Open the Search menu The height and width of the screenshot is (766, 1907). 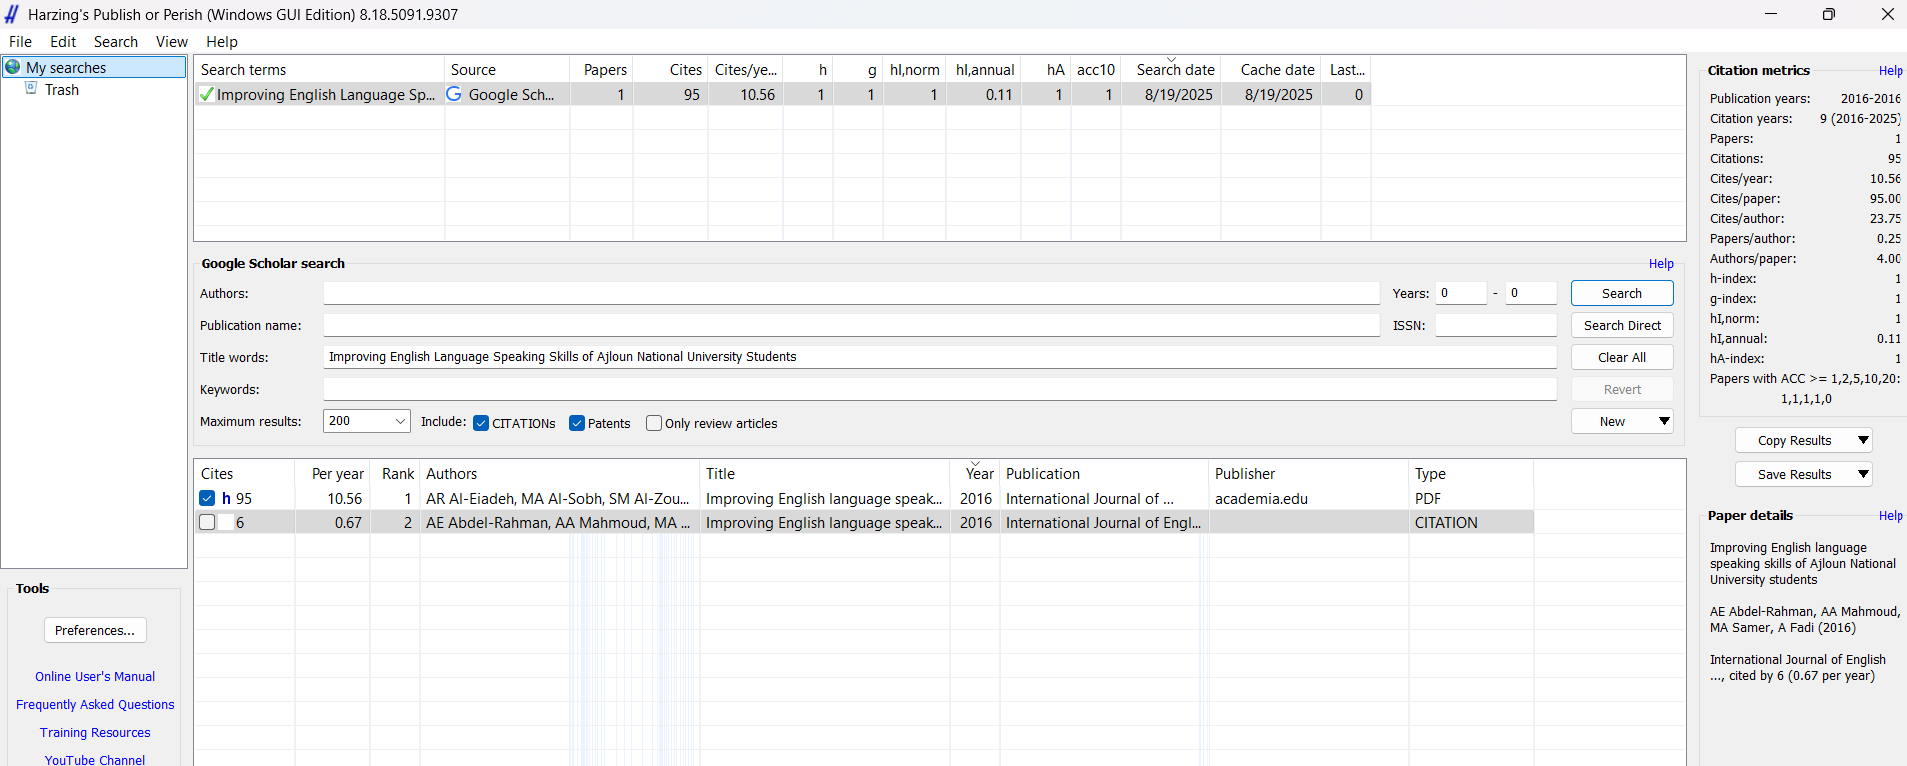(116, 42)
